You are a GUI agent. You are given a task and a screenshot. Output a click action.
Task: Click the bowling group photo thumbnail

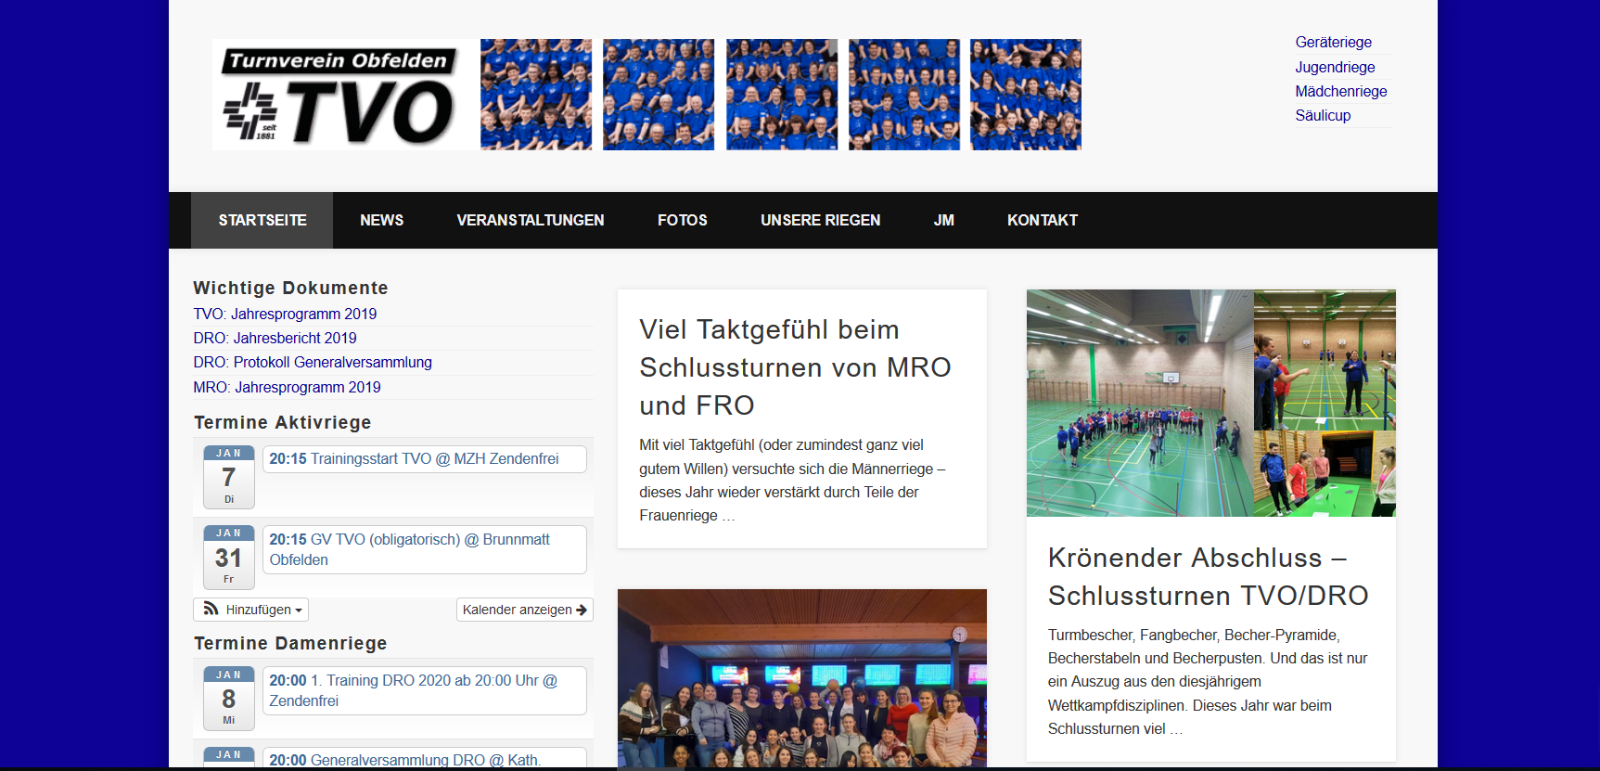point(801,678)
